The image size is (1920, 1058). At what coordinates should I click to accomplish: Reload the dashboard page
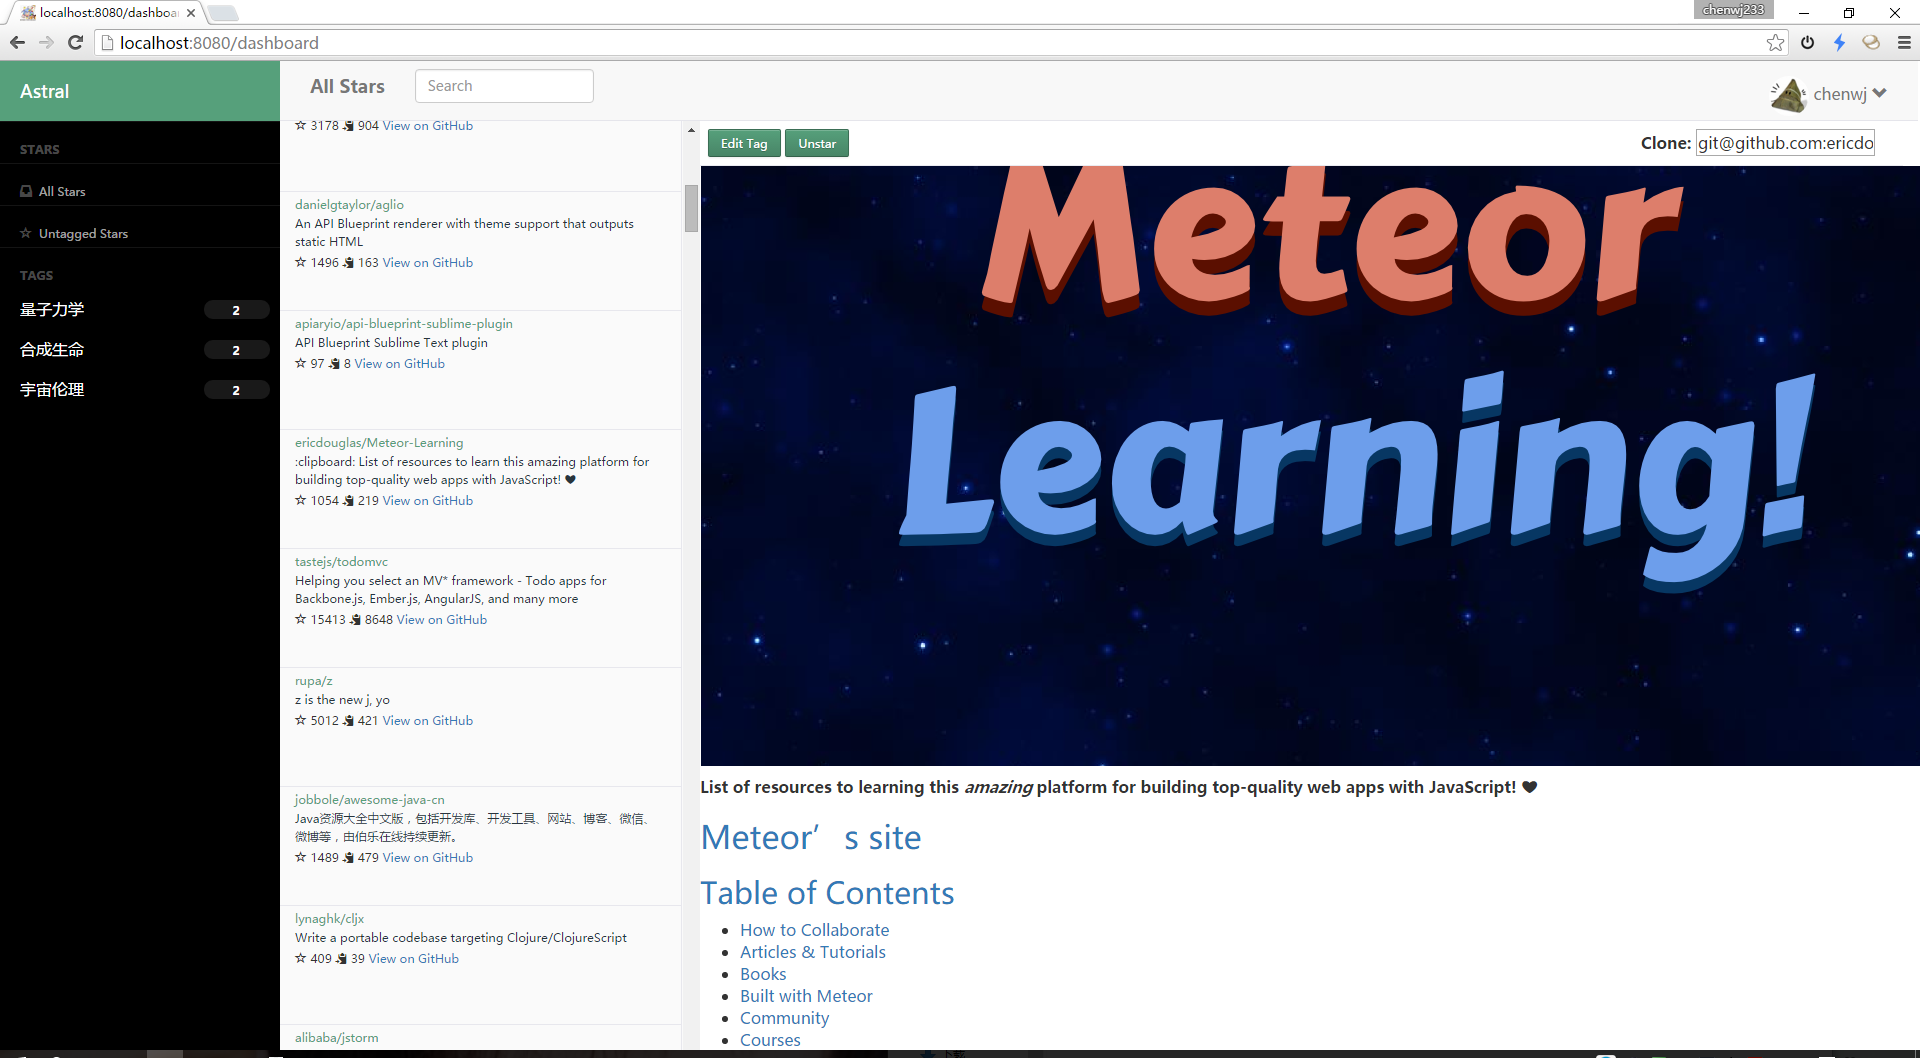click(x=75, y=42)
